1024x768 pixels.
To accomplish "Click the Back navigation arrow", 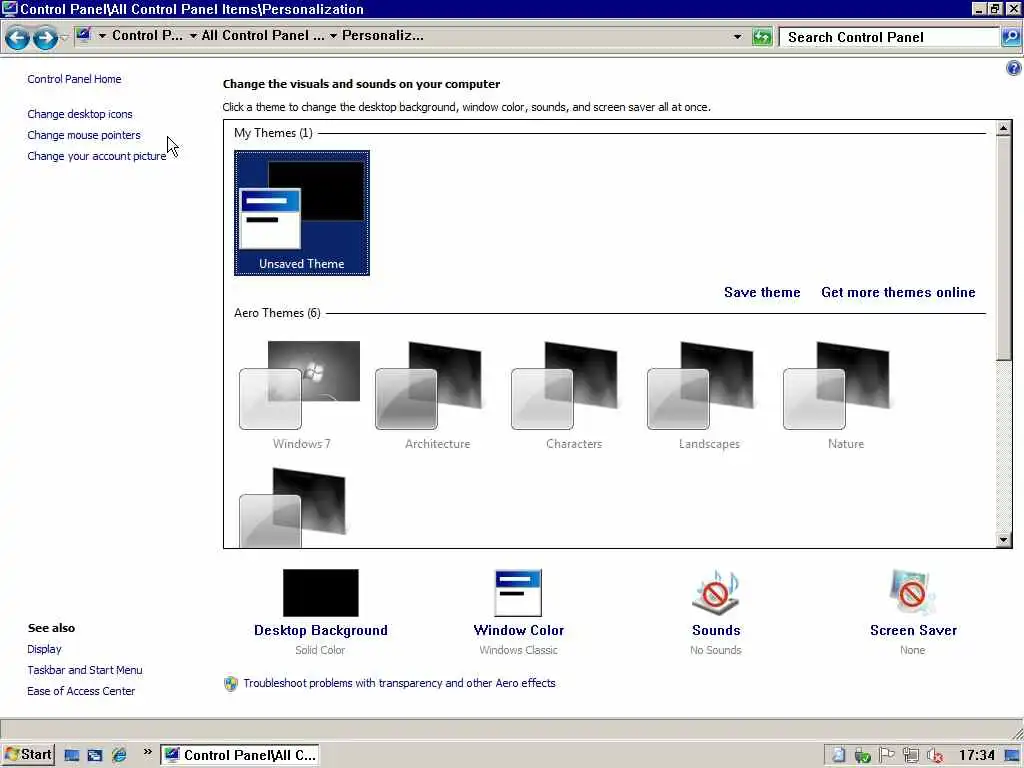I will tap(18, 38).
